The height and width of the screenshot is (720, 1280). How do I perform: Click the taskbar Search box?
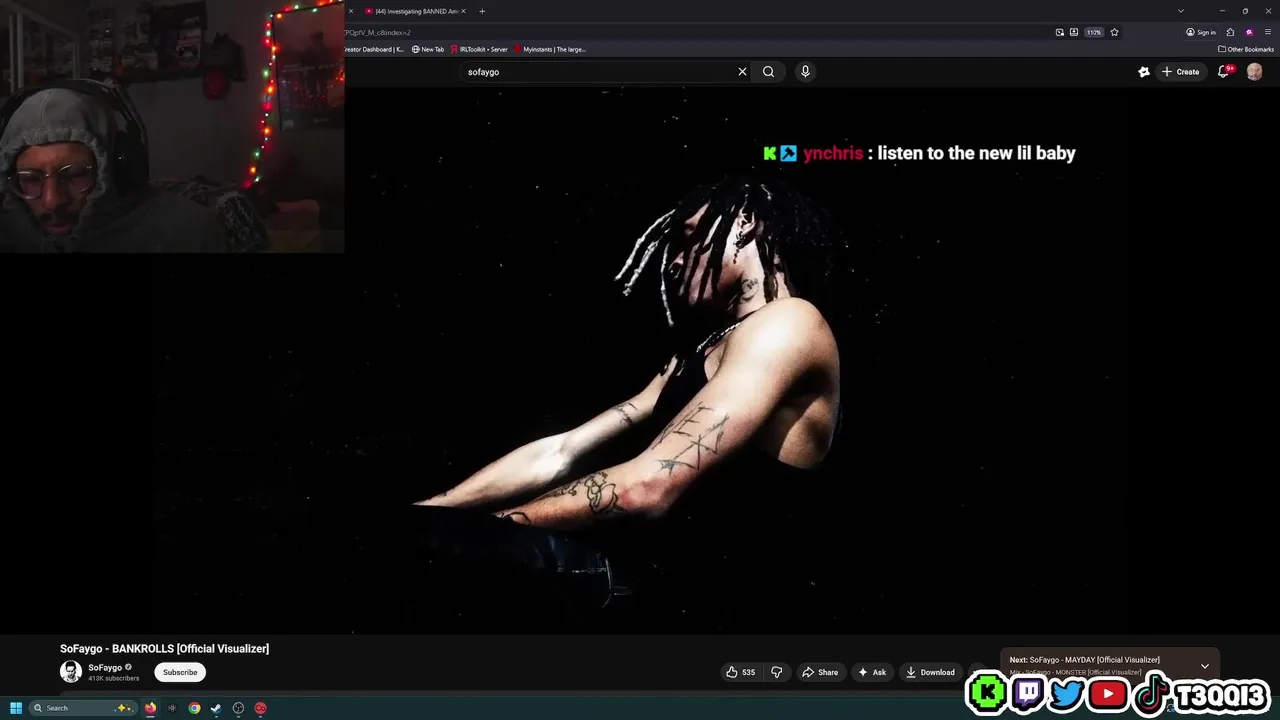point(82,708)
